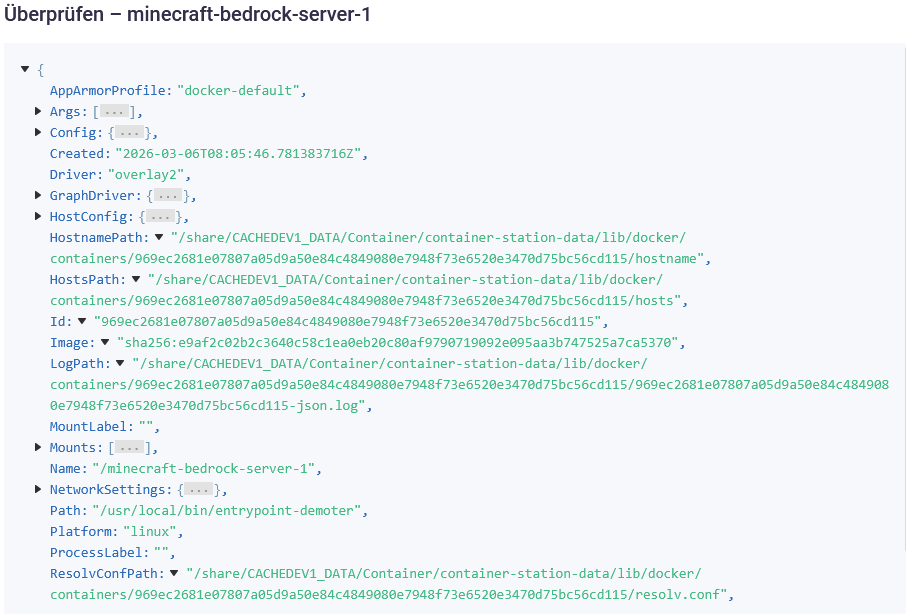Collapse the HostsPath string value
This screenshot has height=614, width=906.
[x=136, y=279]
